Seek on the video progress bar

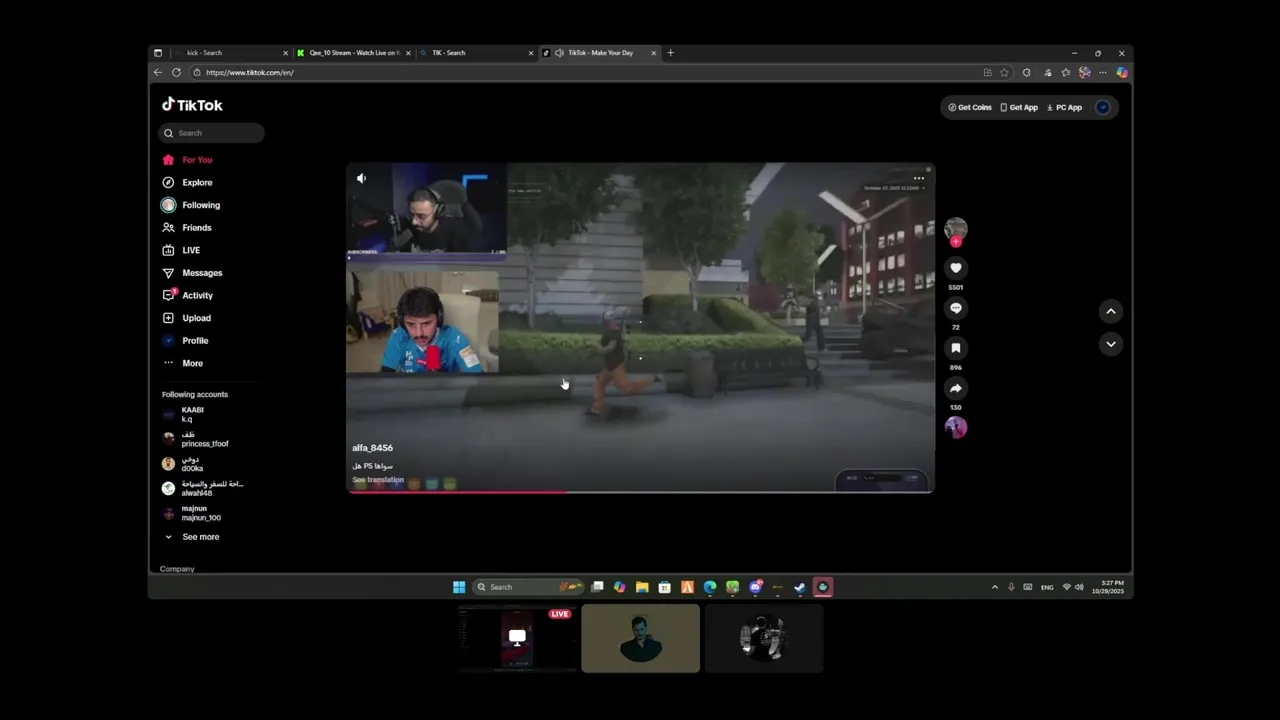coord(640,491)
